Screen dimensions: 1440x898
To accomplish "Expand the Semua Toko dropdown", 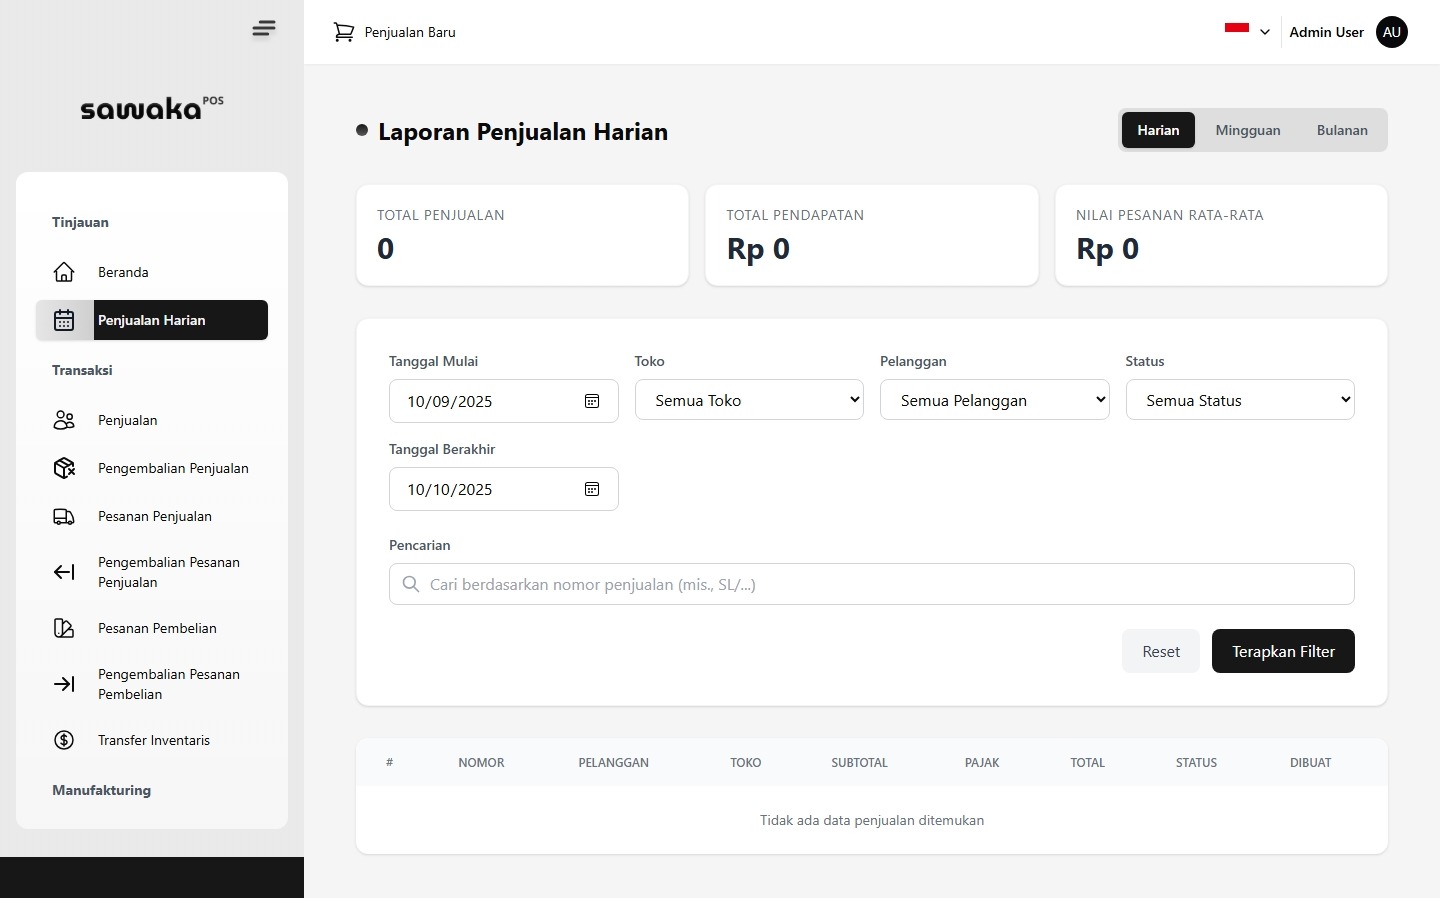I will click(749, 400).
